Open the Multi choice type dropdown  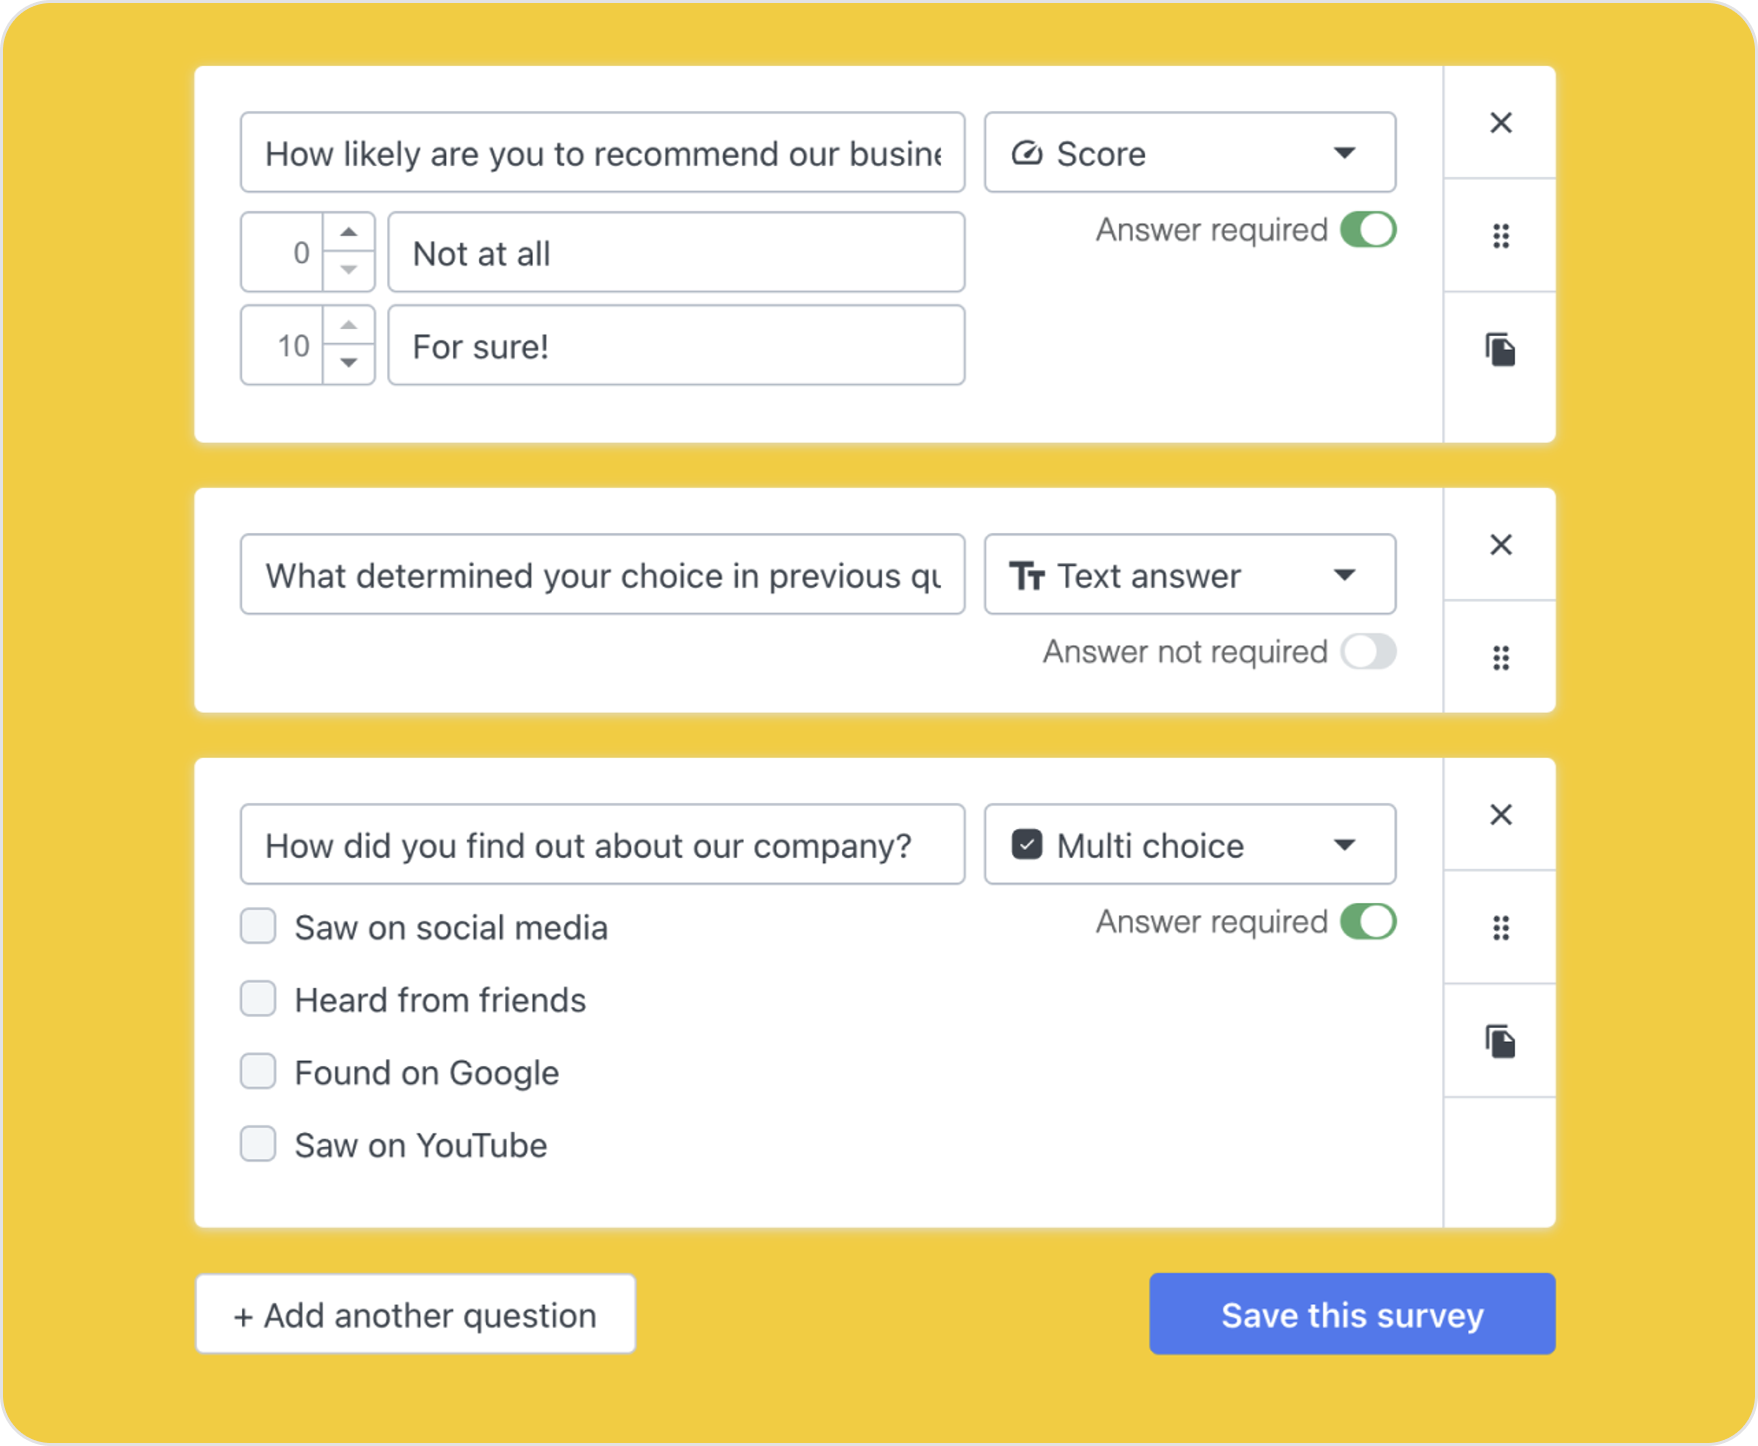1190,845
